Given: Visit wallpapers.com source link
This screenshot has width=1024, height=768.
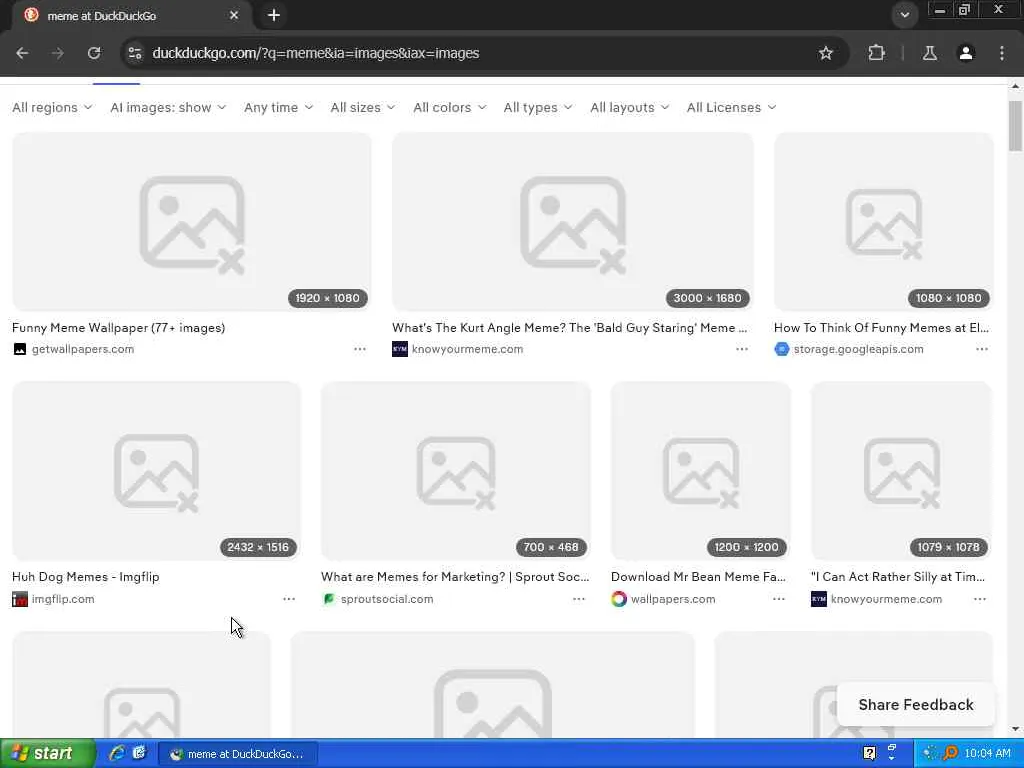Looking at the screenshot, I should 673,599.
